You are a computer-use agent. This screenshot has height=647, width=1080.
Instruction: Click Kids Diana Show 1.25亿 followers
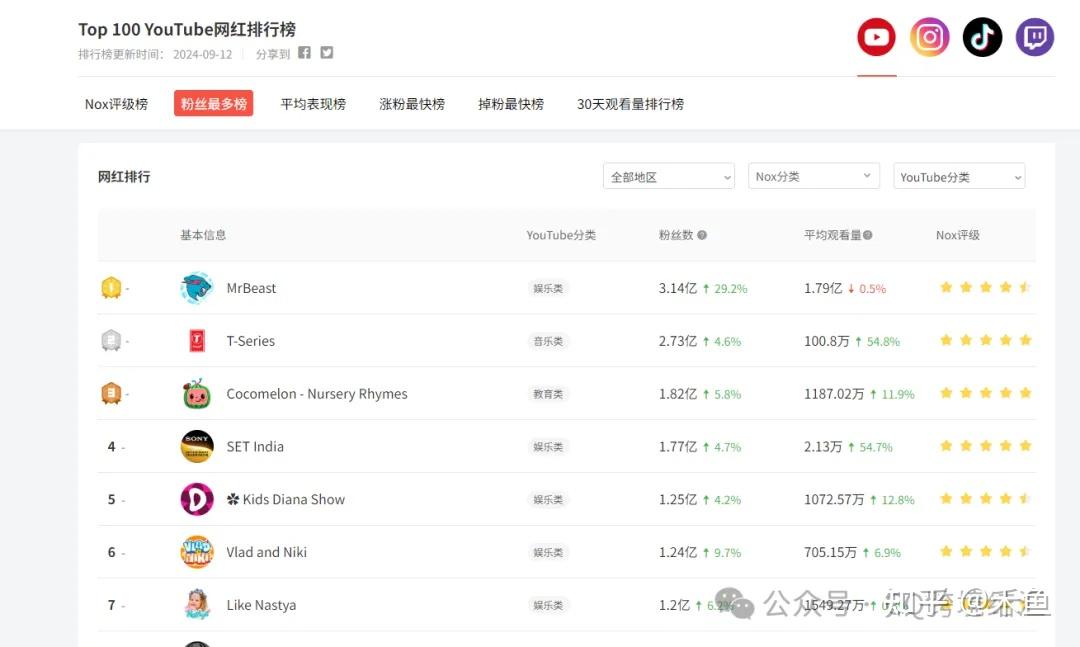[x=678, y=500]
